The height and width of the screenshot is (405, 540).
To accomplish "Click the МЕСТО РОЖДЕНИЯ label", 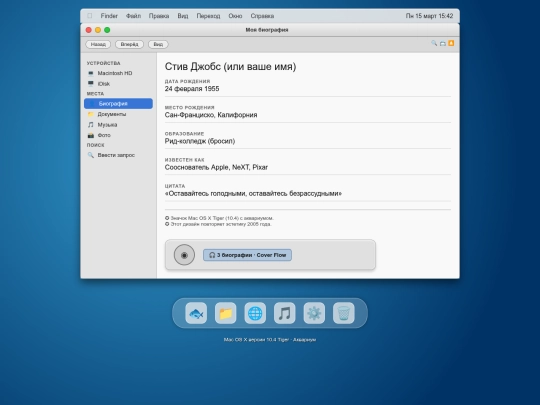I will click(x=189, y=107).
